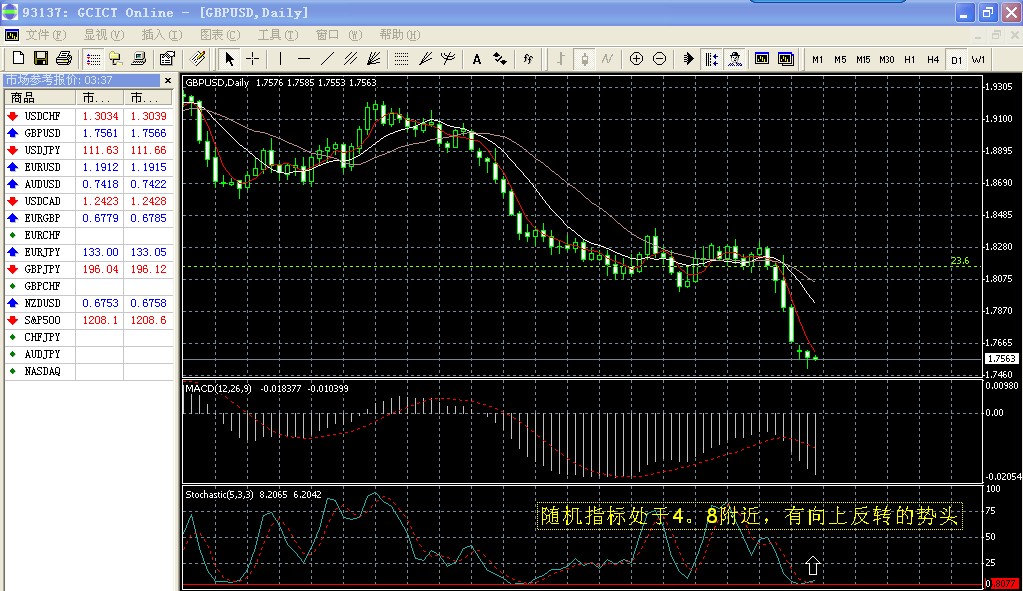Switch to H4 timeframe
1023x591 pixels.
coord(933,59)
